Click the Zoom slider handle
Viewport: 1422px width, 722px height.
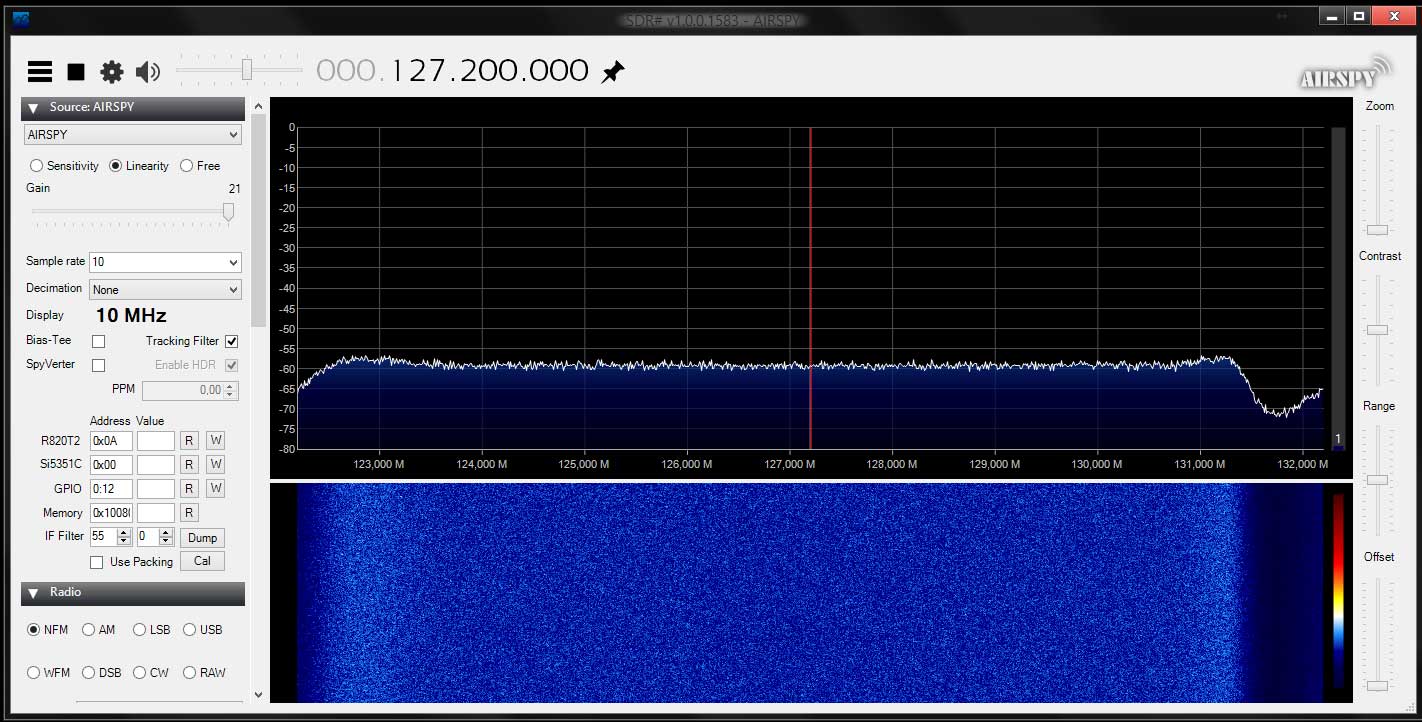click(x=1378, y=229)
